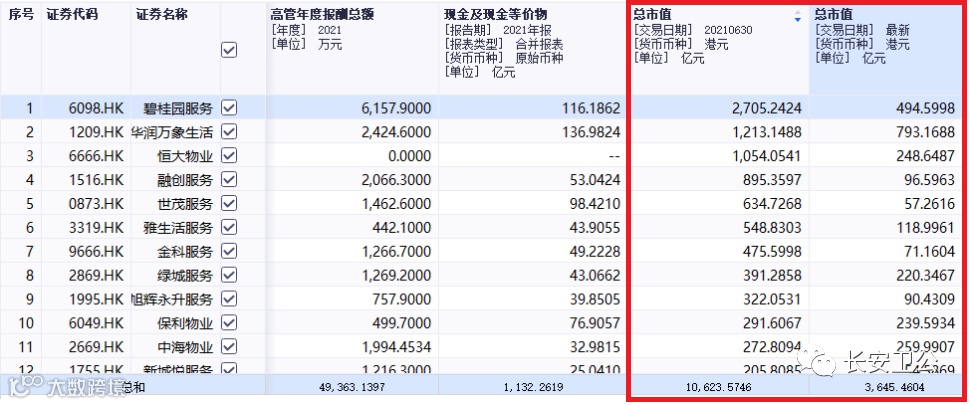Uncheck the checkbox for 碧桂园服务
The height and width of the screenshot is (405, 970).
229,108
